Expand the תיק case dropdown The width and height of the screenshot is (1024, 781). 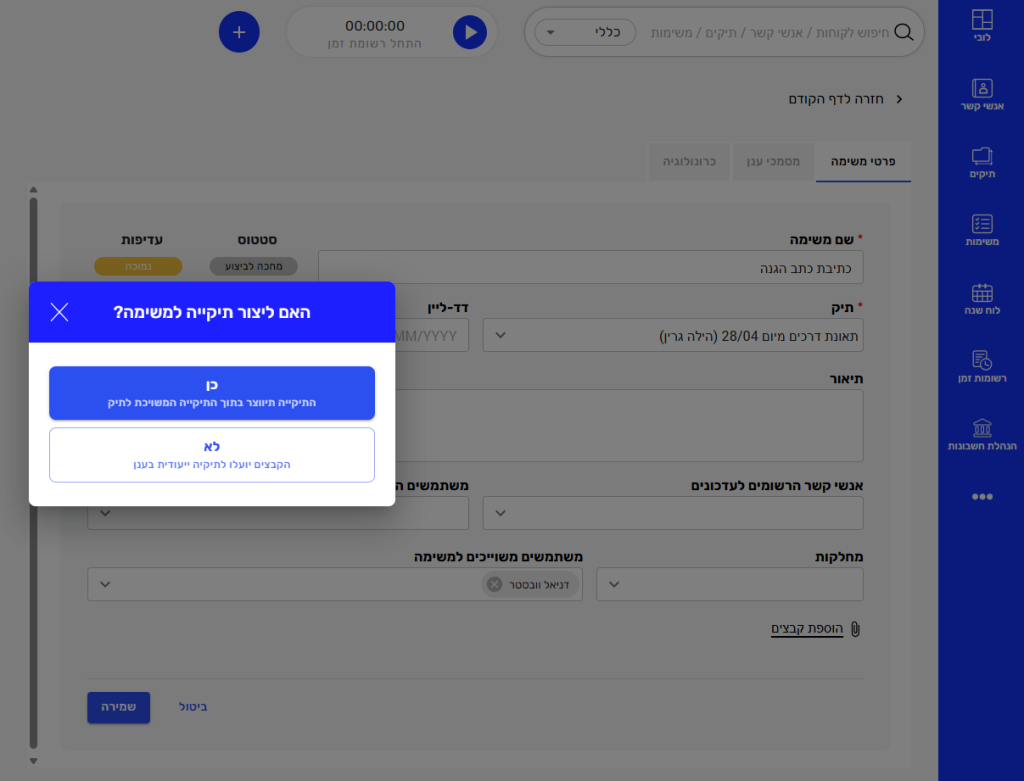click(x=672, y=336)
